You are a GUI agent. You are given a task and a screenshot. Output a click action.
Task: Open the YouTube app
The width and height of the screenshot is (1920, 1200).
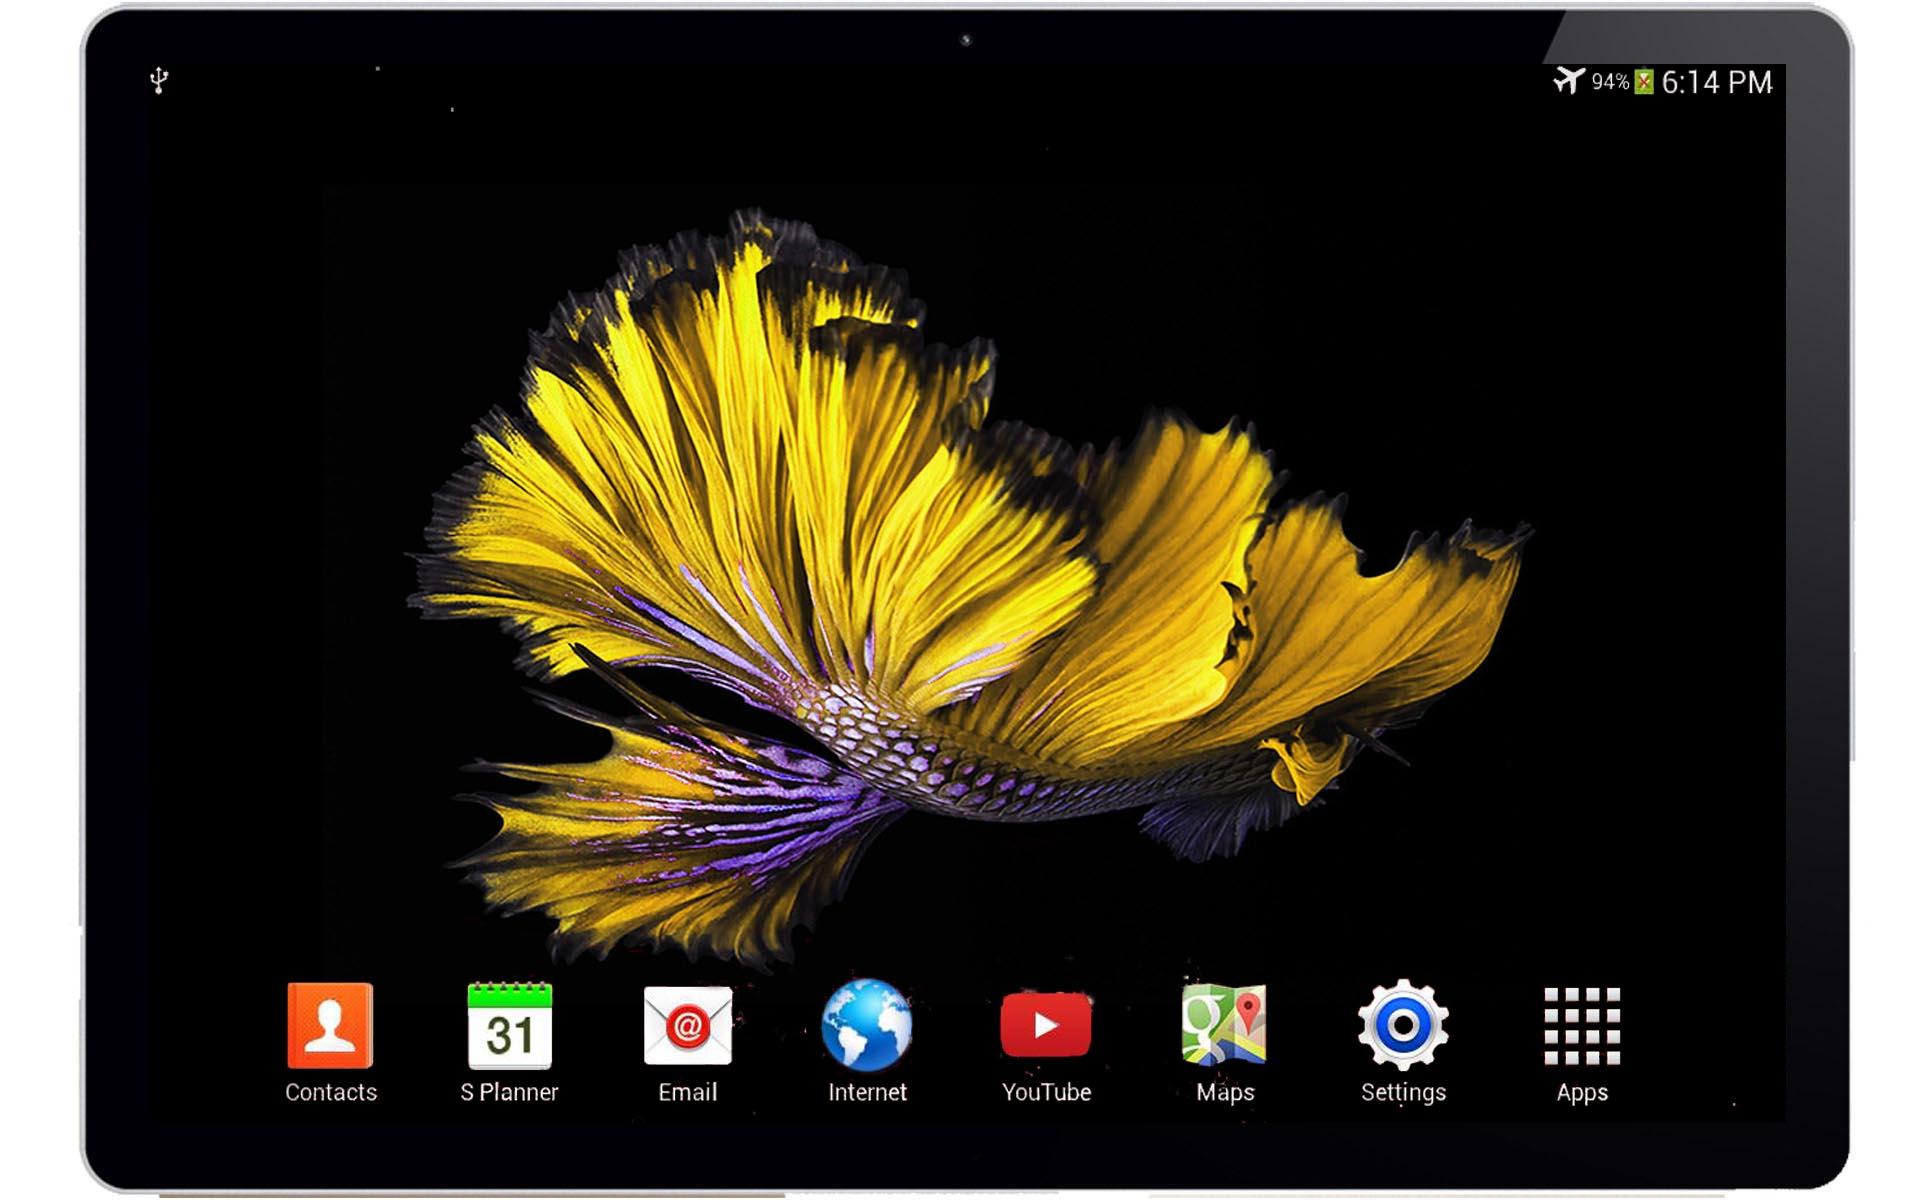point(1046,1026)
